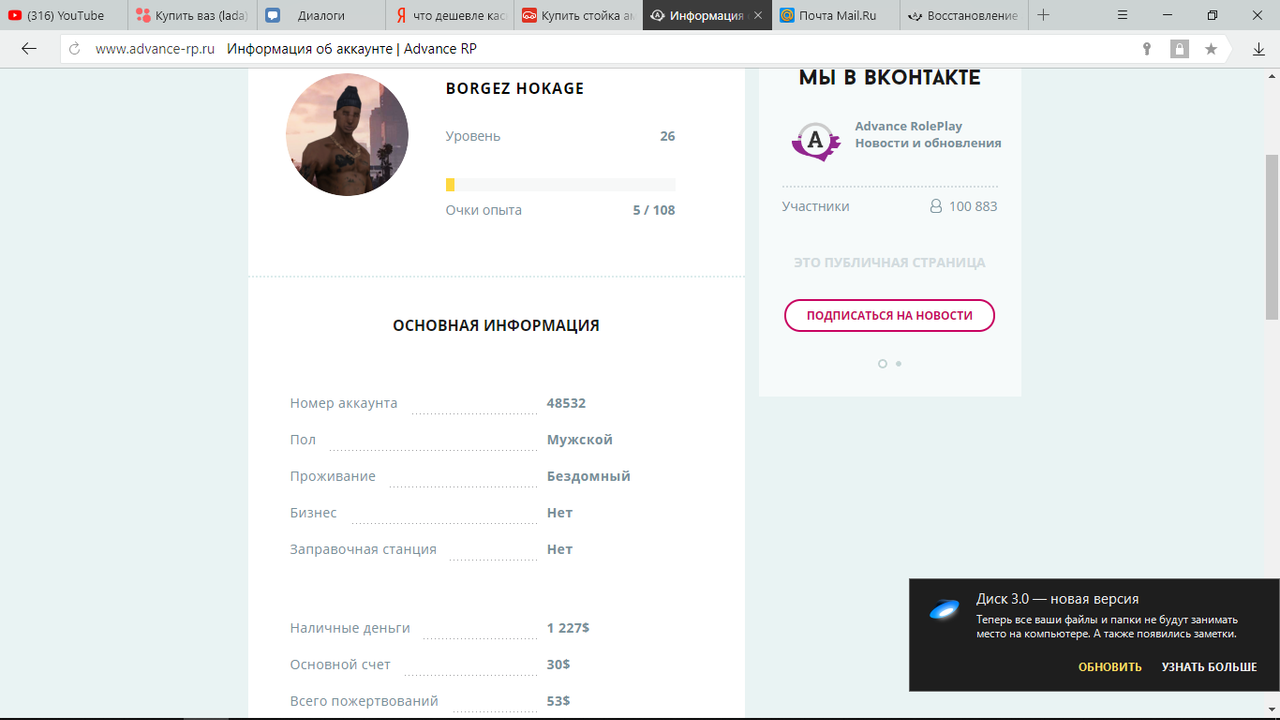
Task: Close the active Информация tab
Action: tap(757, 15)
